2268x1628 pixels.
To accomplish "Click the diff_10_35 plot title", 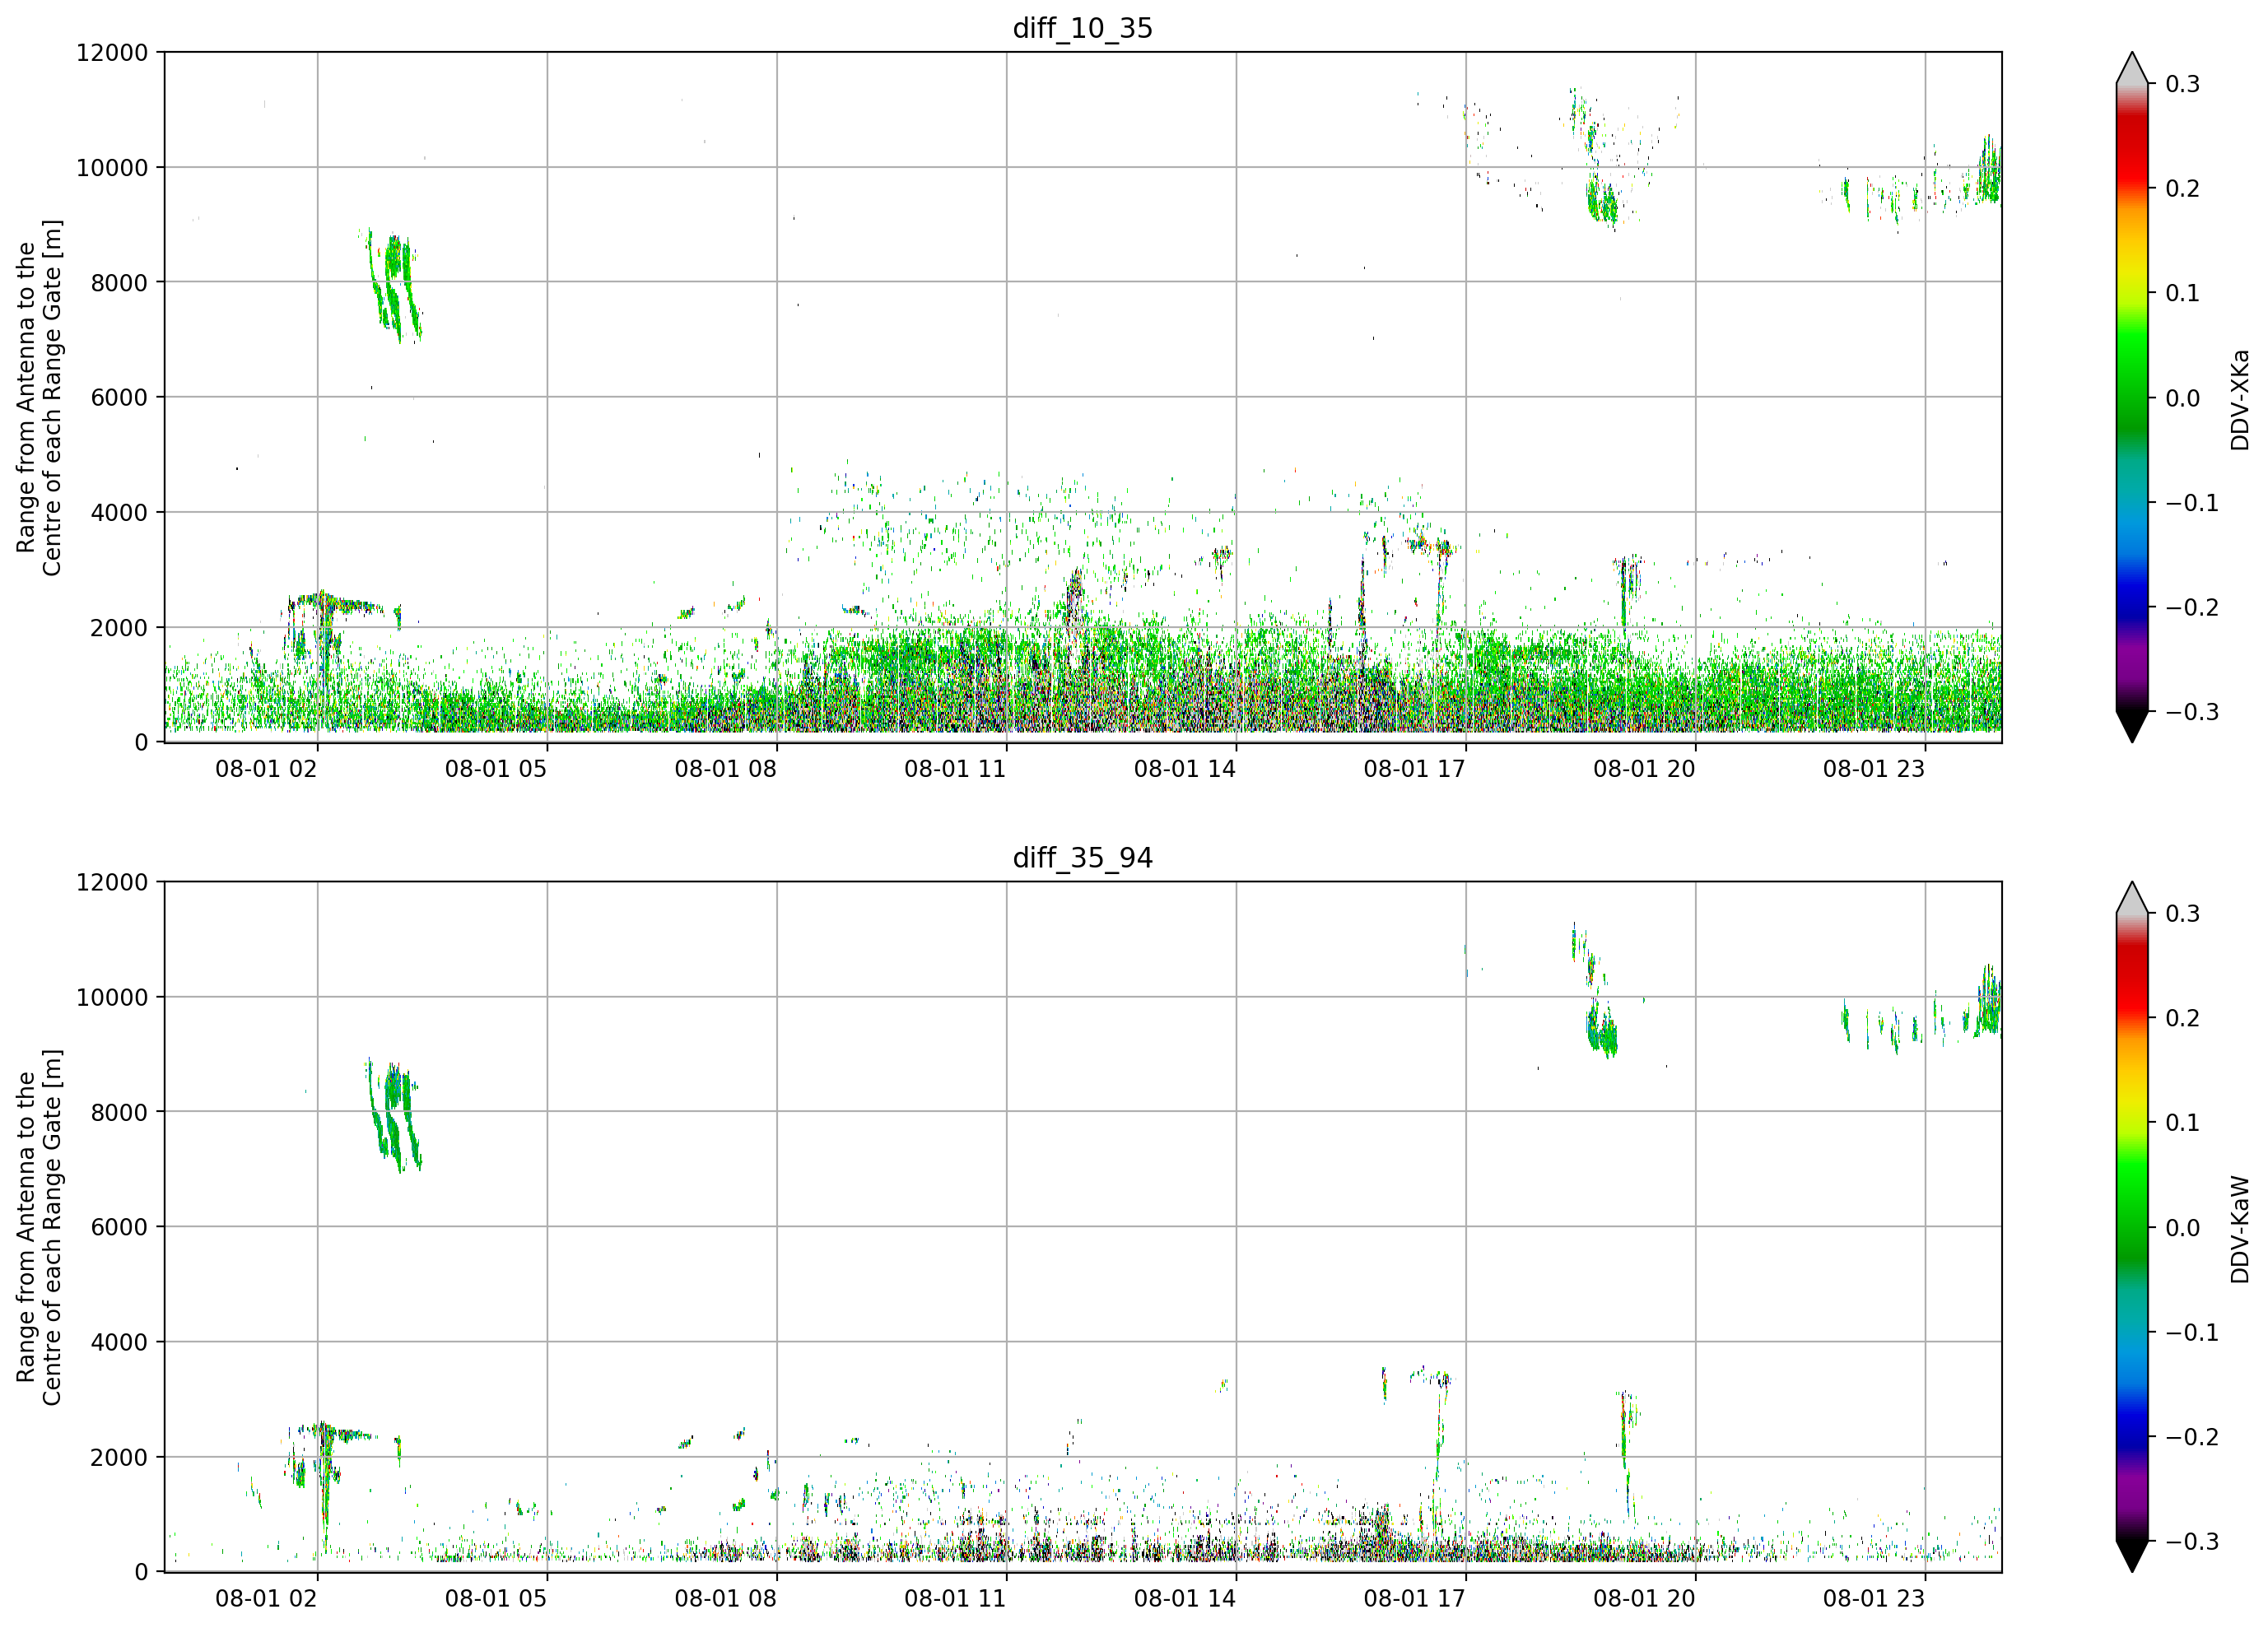I will pos(1083,28).
